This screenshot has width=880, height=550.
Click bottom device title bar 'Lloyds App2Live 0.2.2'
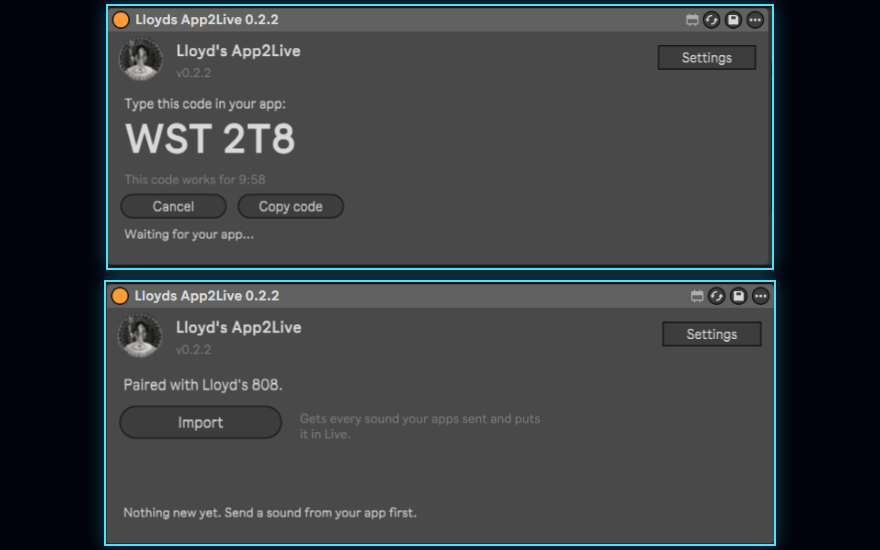[x=207, y=296]
